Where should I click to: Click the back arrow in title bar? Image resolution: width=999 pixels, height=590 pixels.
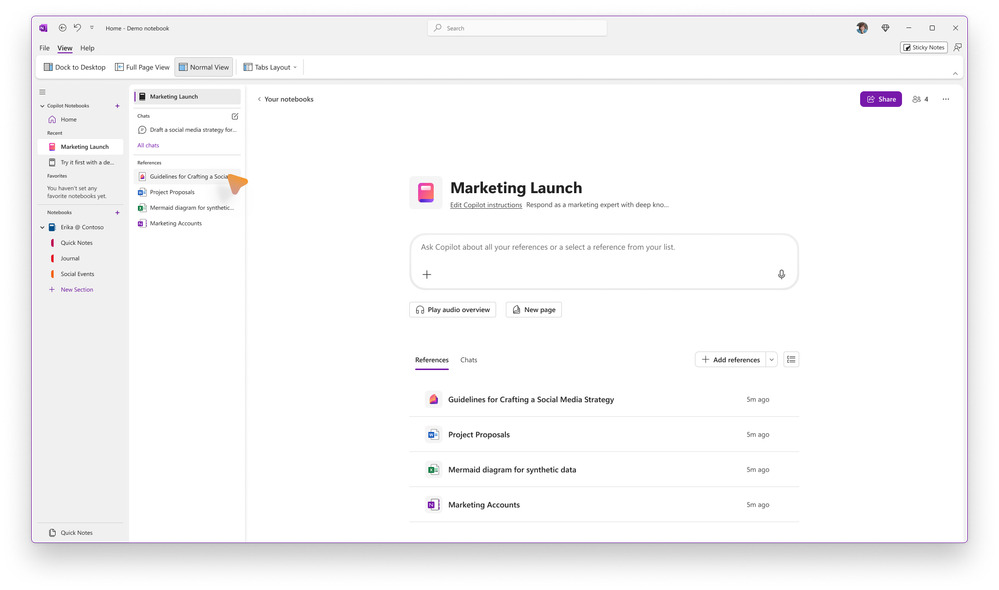point(62,27)
